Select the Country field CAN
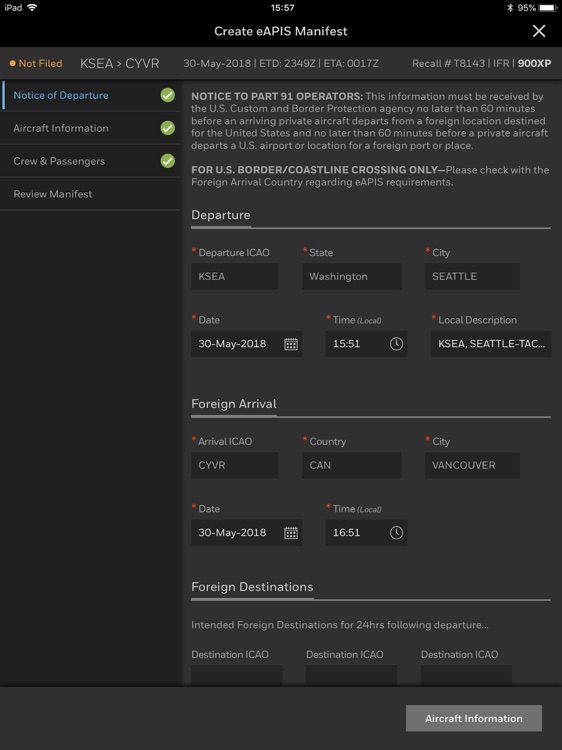 pos(352,465)
